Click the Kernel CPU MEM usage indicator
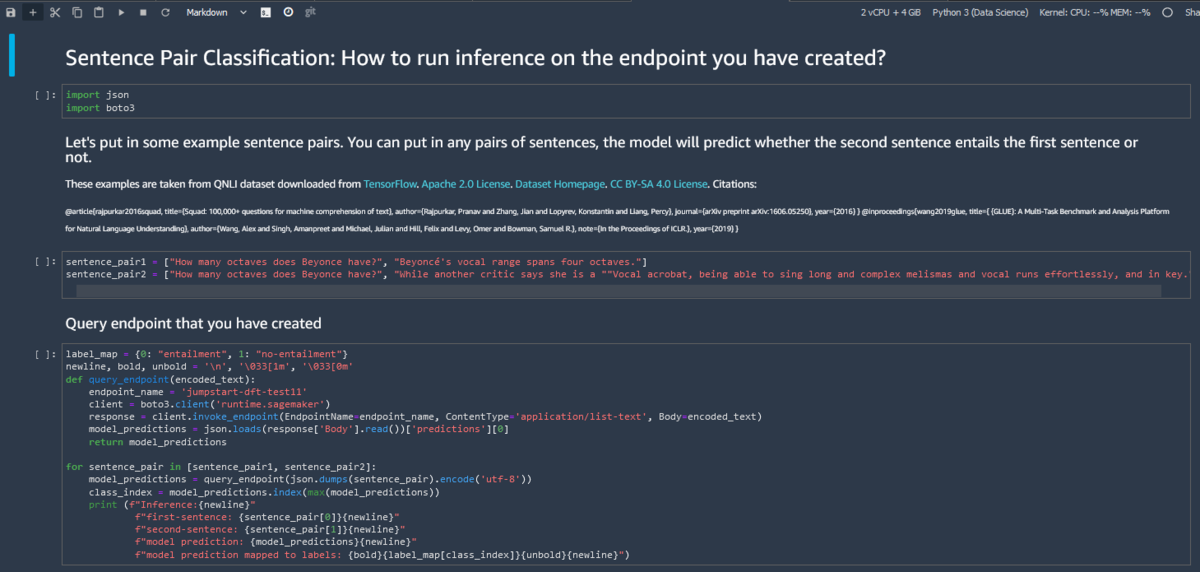1200x572 pixels. pyautogui.click(x=1094, y=12)
